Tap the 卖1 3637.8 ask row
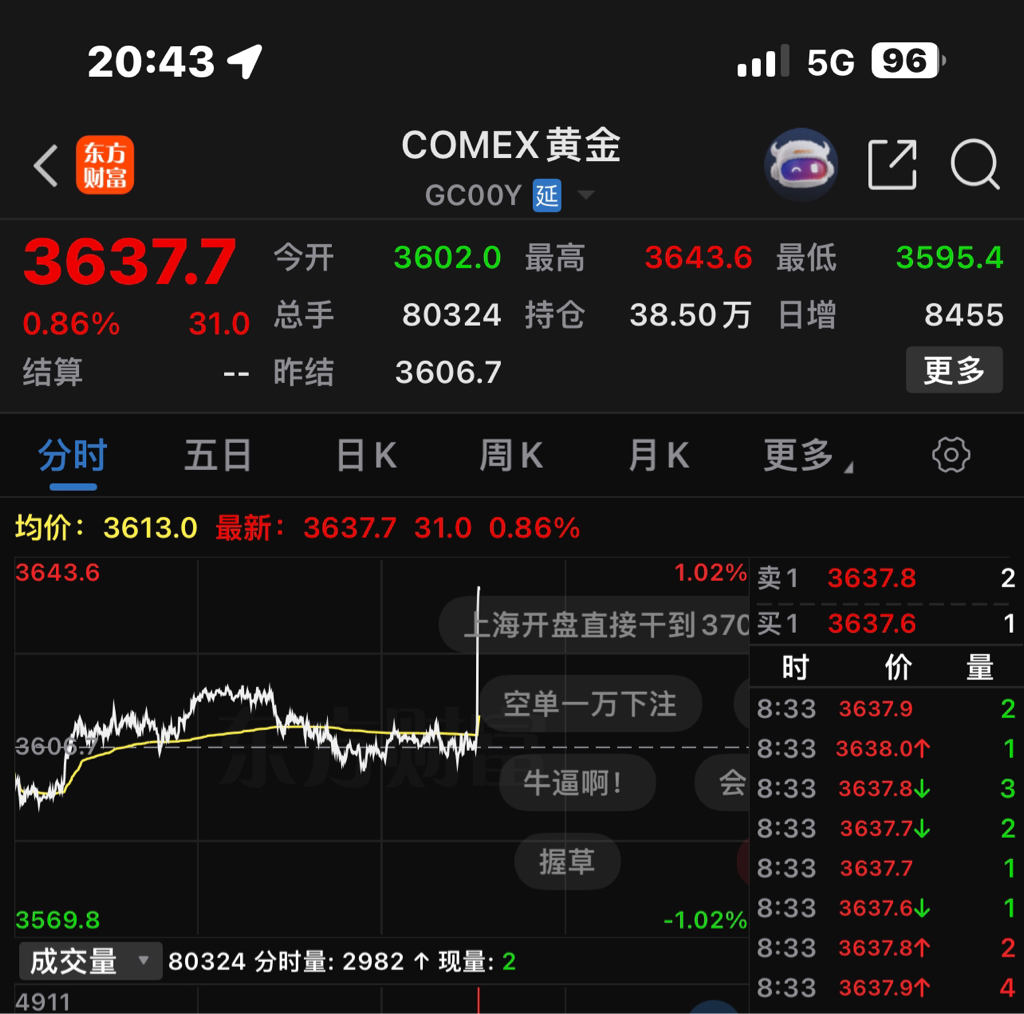Viewport: 1024px width, 1014px height. click(x=886, y=578)
